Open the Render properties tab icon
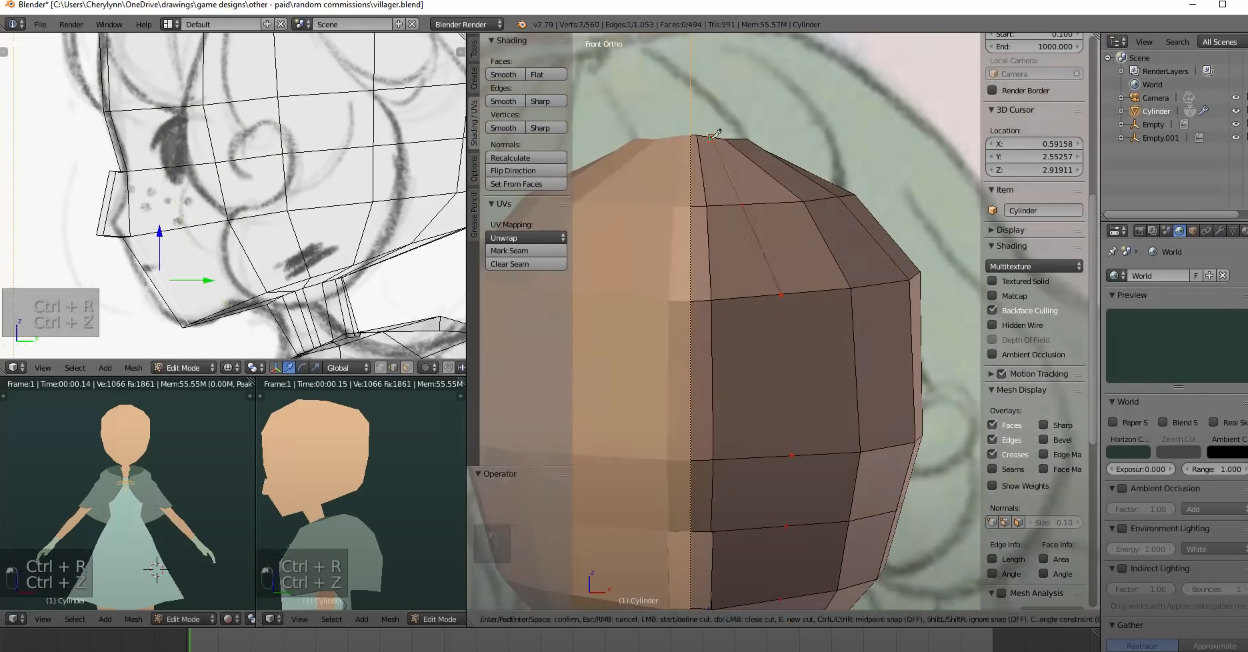This screenshot has width=1248, height=652. click(x=1140, y=231)
